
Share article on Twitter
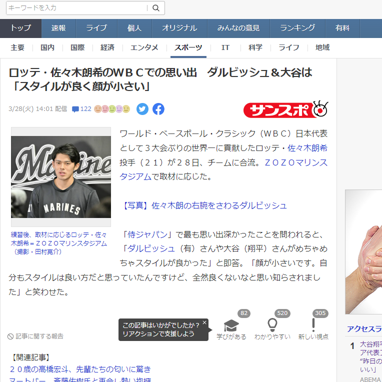(x=142, y=109)
